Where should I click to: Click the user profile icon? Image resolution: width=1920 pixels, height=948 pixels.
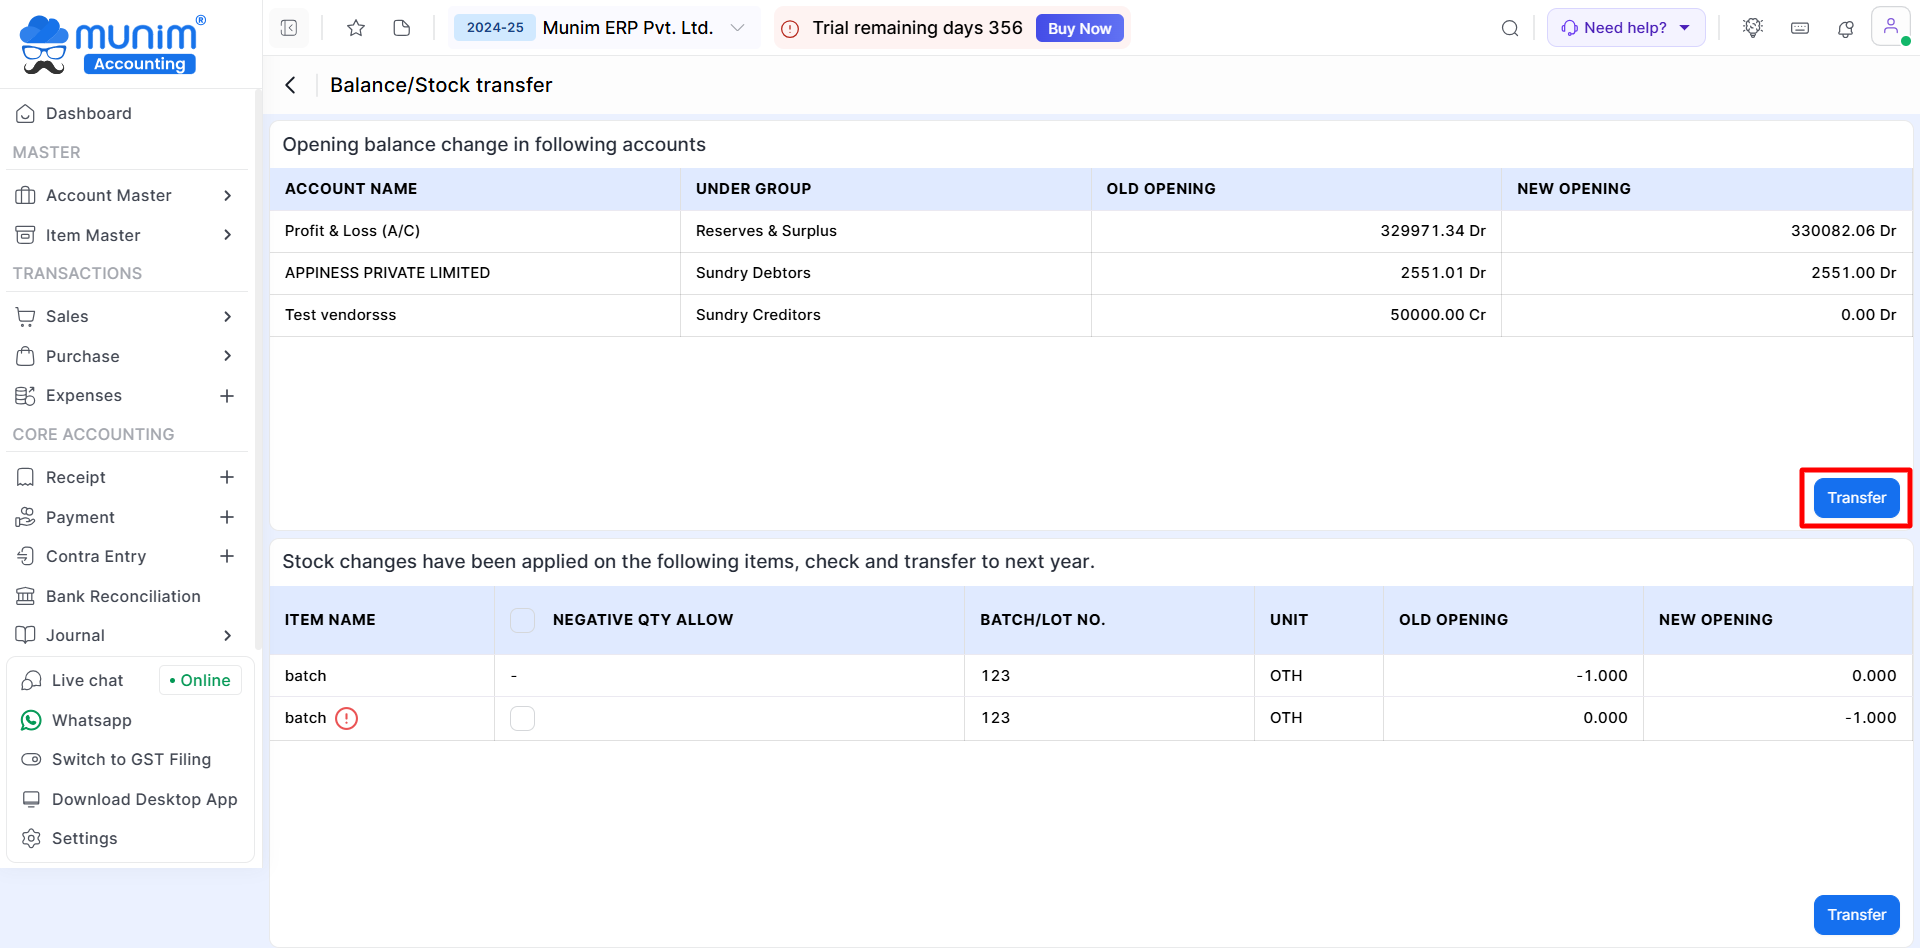point(1890,27)
